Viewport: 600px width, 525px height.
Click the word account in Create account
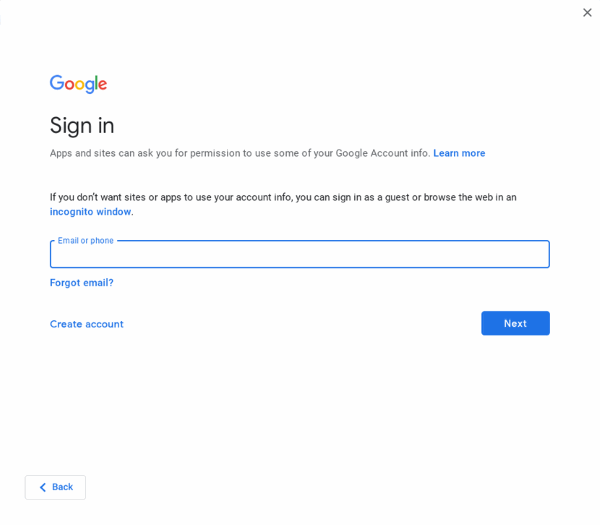pos(104,324)
